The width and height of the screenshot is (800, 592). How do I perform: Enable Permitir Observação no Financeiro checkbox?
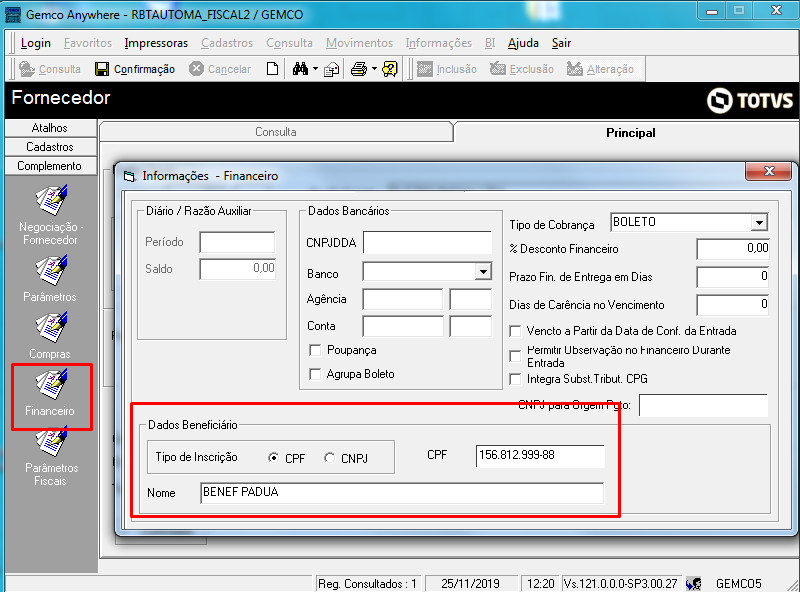click(x=515, y=356)
